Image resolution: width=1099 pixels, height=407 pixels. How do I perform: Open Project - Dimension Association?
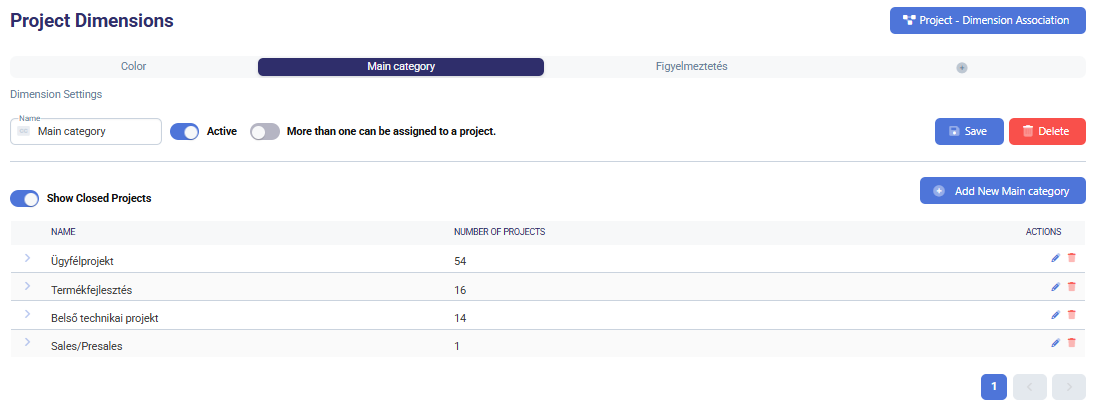pyautogui.click(x=987, y=20)
